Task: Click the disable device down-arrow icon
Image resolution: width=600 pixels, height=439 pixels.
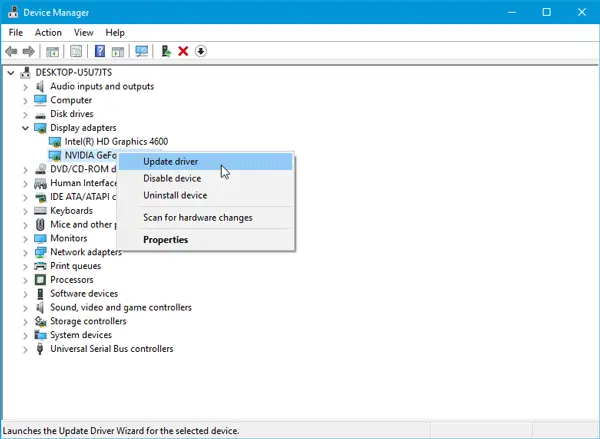Action: coord(201,51)
